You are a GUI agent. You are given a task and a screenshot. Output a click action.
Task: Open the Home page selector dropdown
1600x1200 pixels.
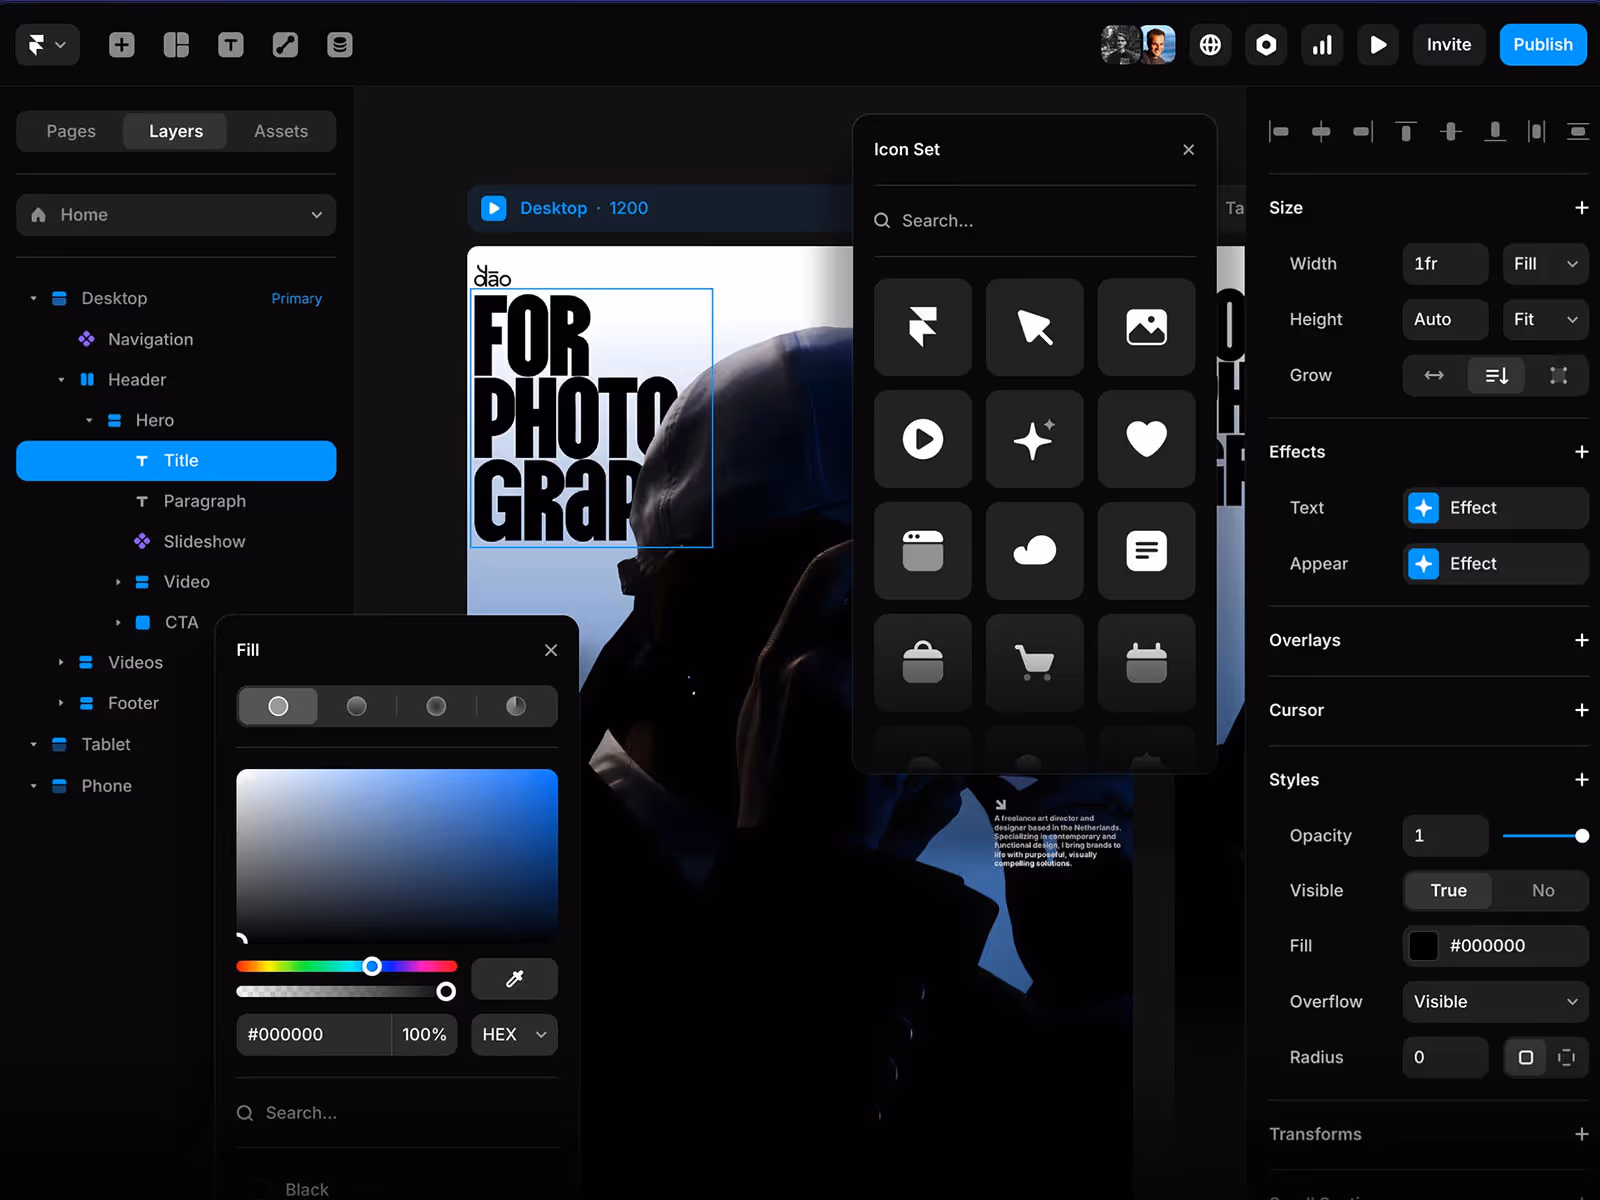175,214
